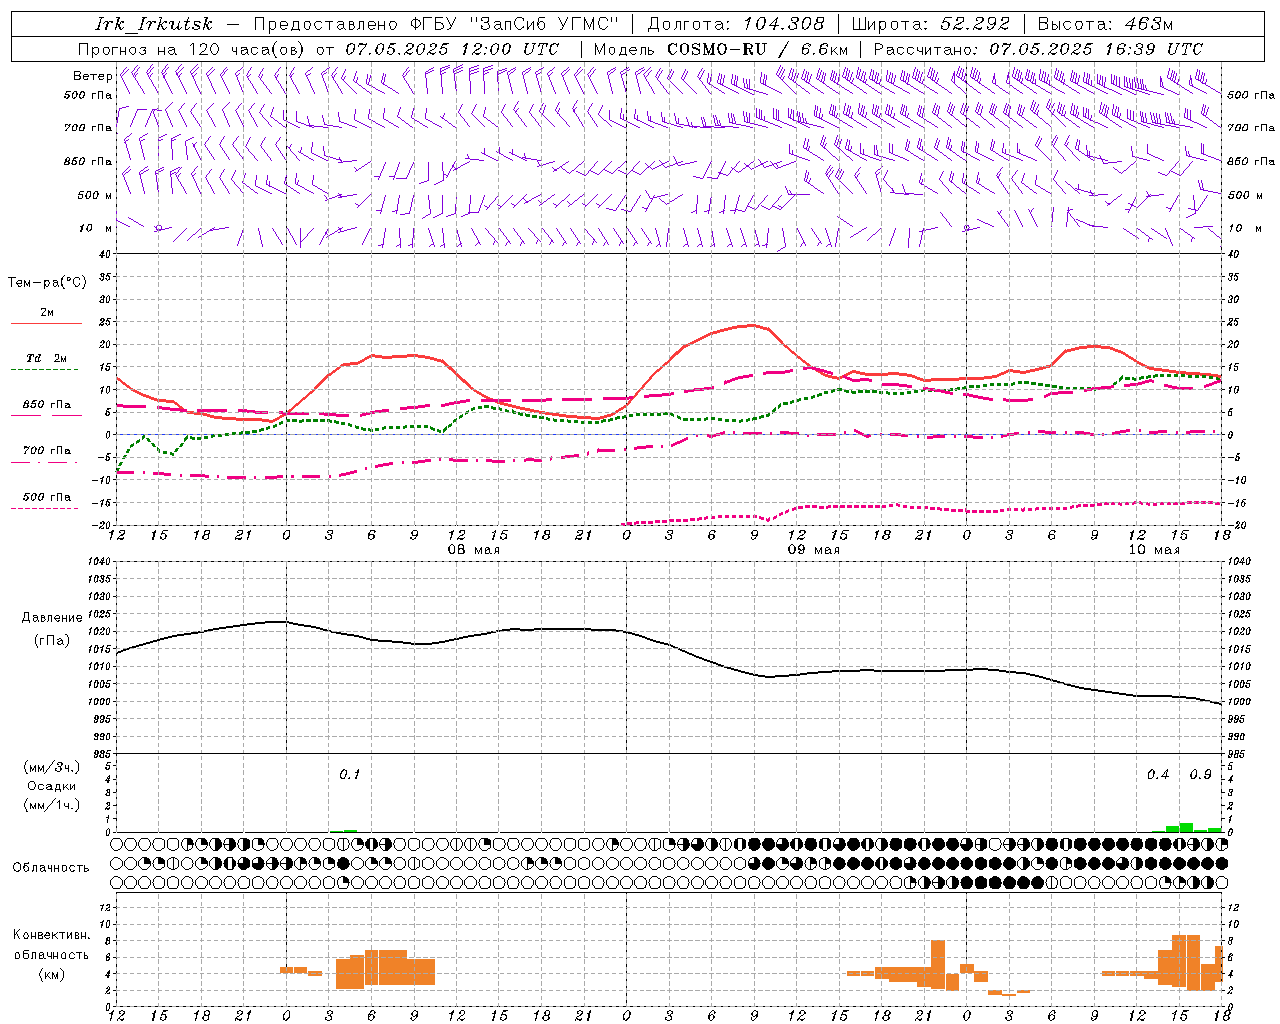Click the '2м' temperature legend label
Viewport: 1280px width, 1024px height.
click(47, 312)
